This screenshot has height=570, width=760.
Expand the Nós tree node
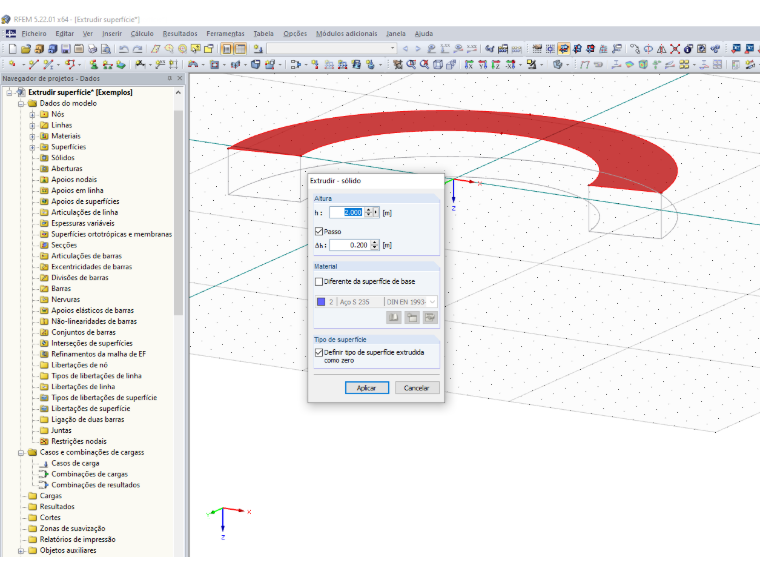(32, 114)
